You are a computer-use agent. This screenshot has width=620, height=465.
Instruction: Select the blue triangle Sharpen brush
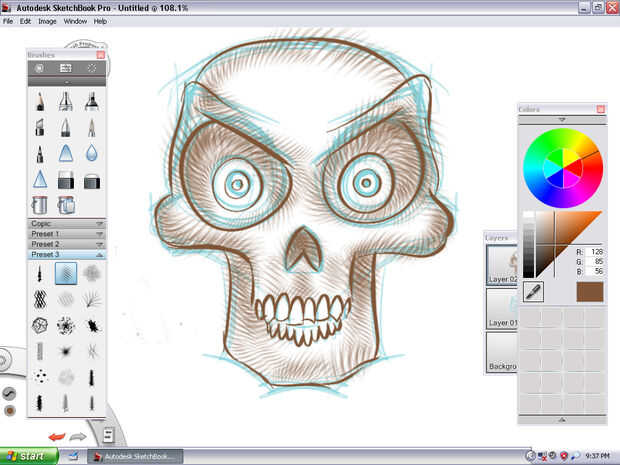pyautogui.click(x=40, y=179)
